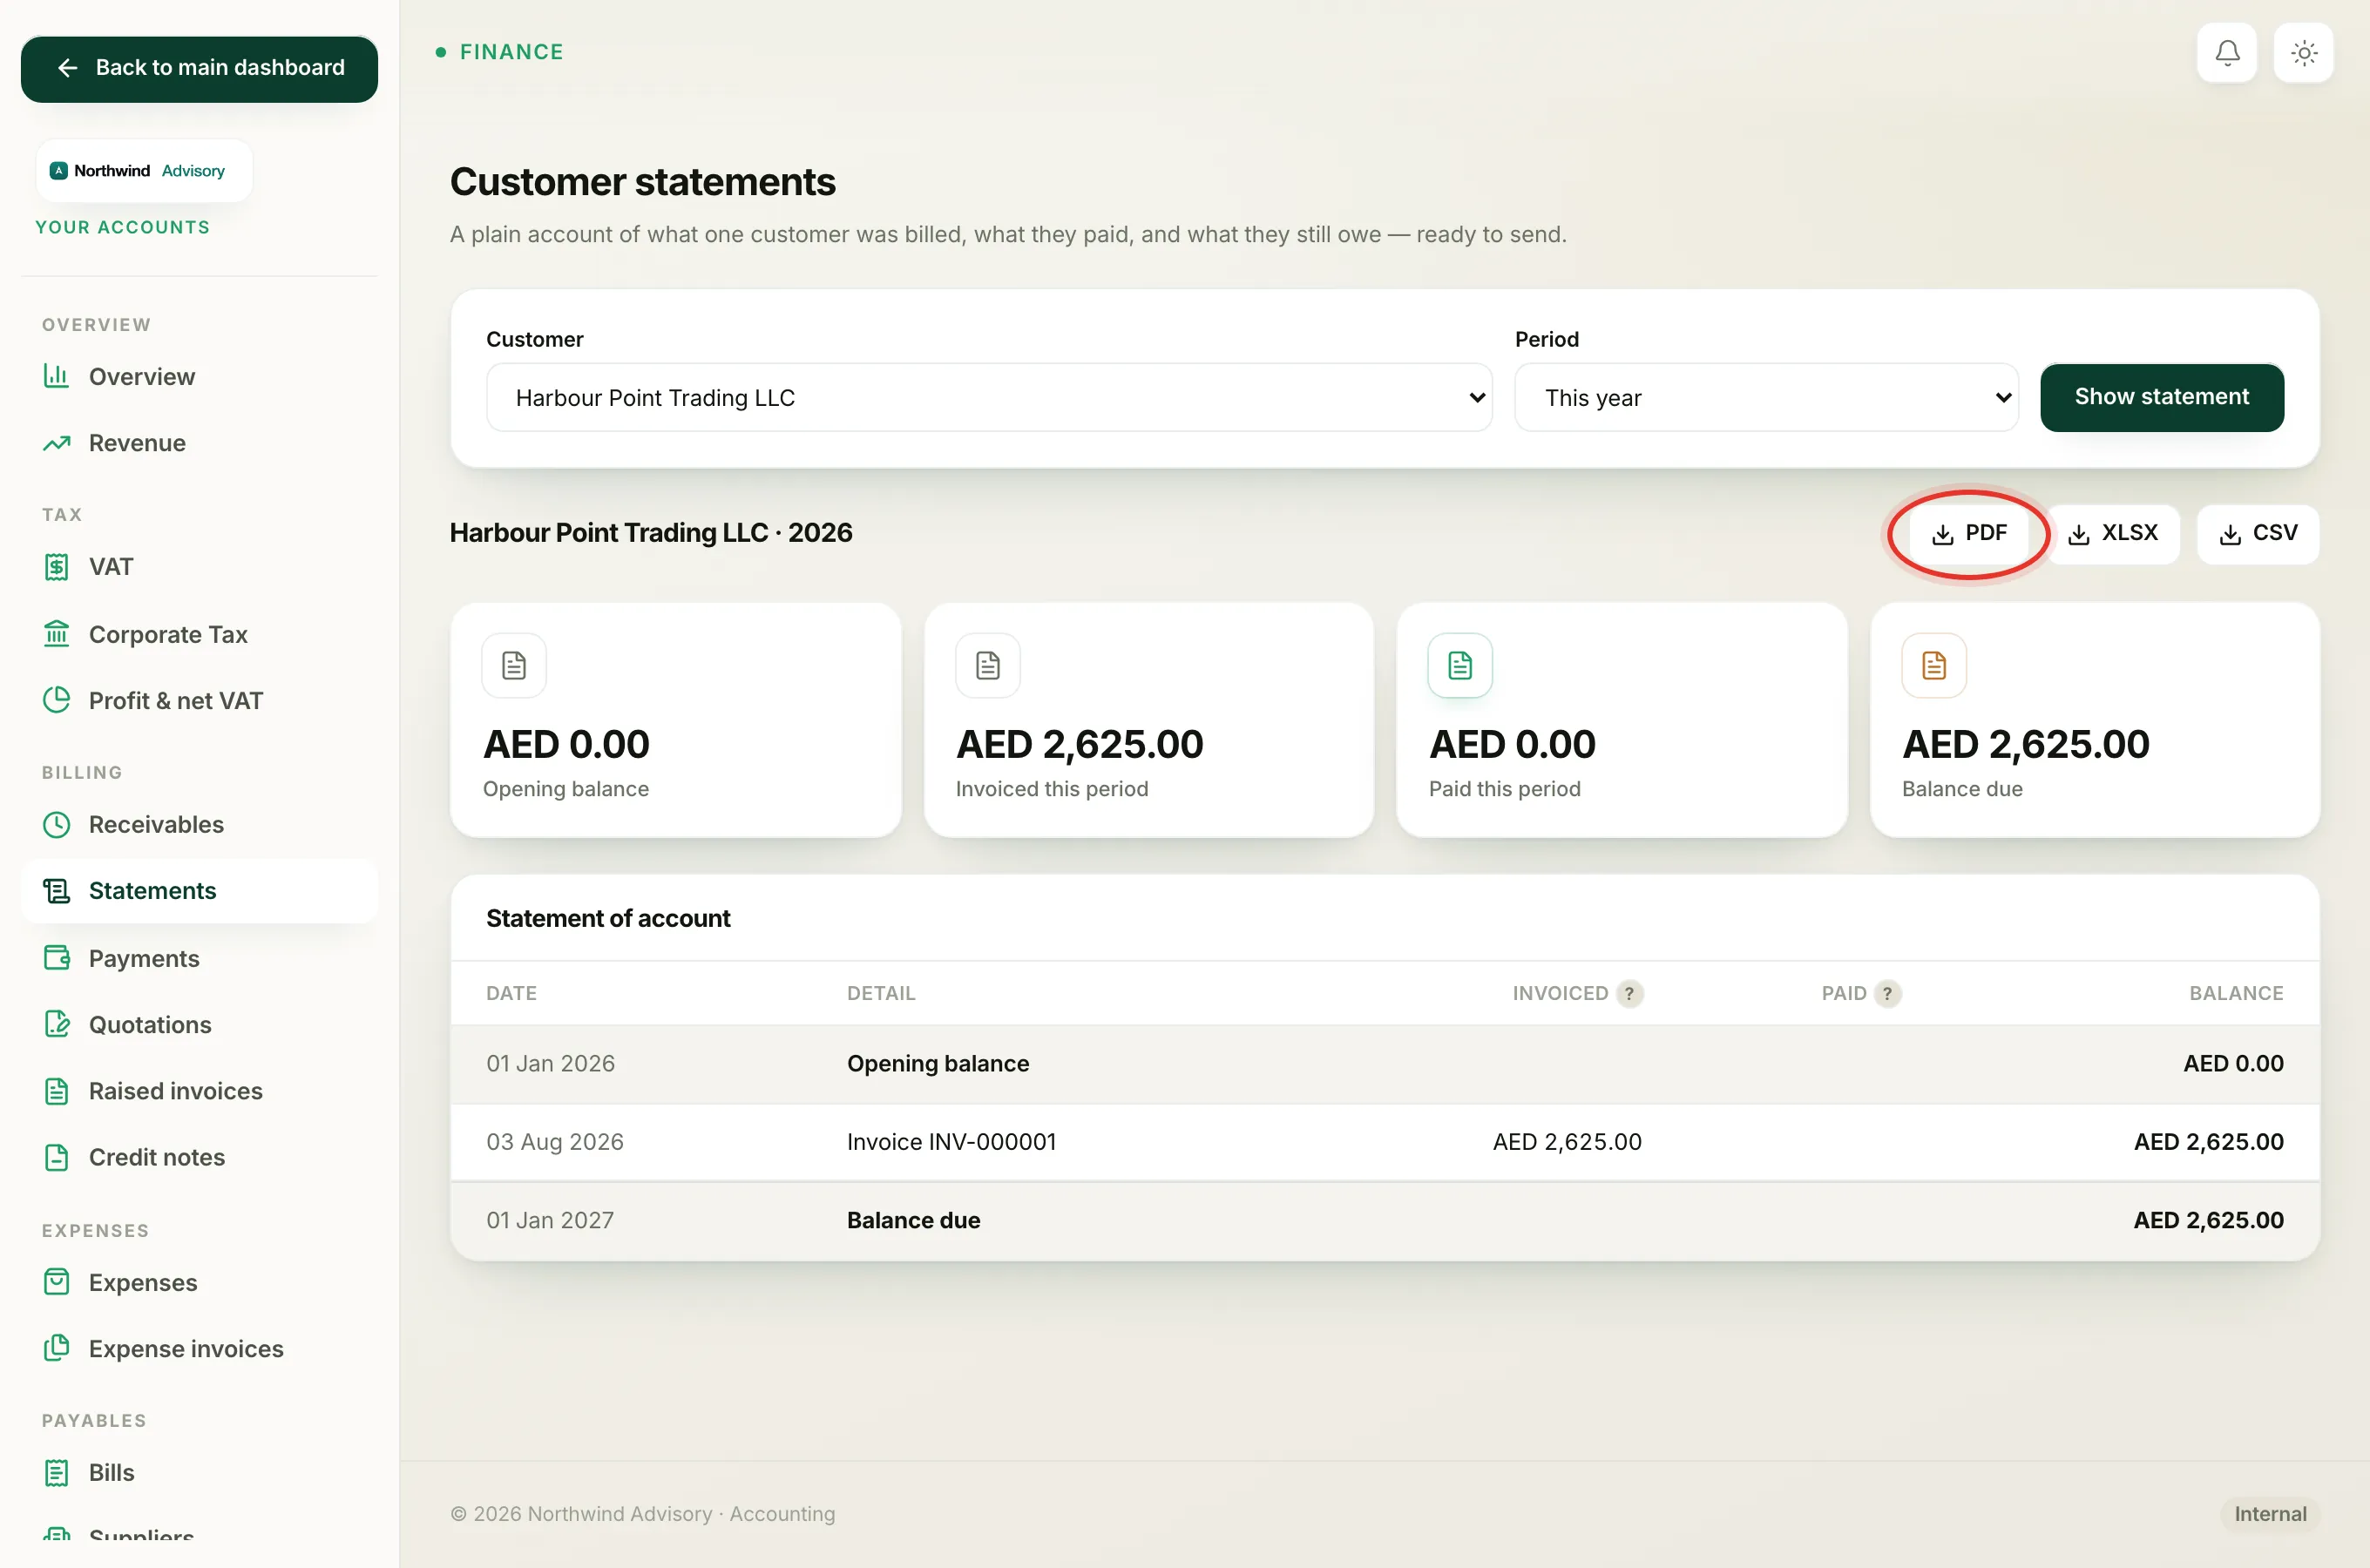The image size is (2370, 1568).
Task: Click the VAT receipt icon
Action: [x=56, y=566]
